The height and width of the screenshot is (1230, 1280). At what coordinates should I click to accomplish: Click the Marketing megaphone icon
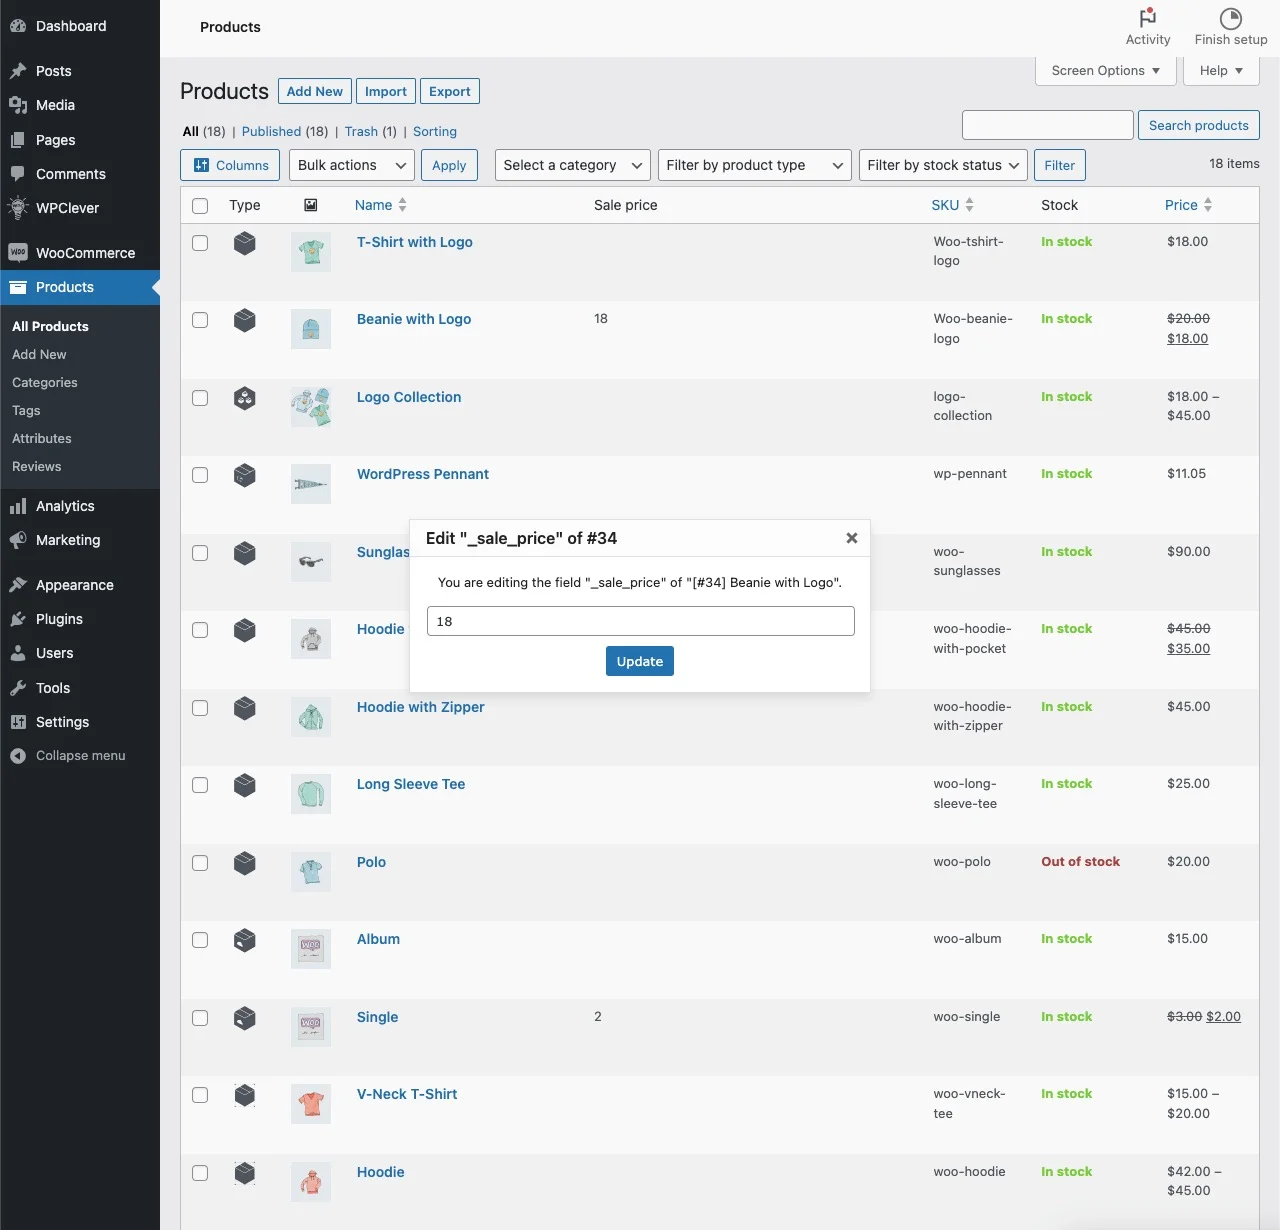pos(18,540)
